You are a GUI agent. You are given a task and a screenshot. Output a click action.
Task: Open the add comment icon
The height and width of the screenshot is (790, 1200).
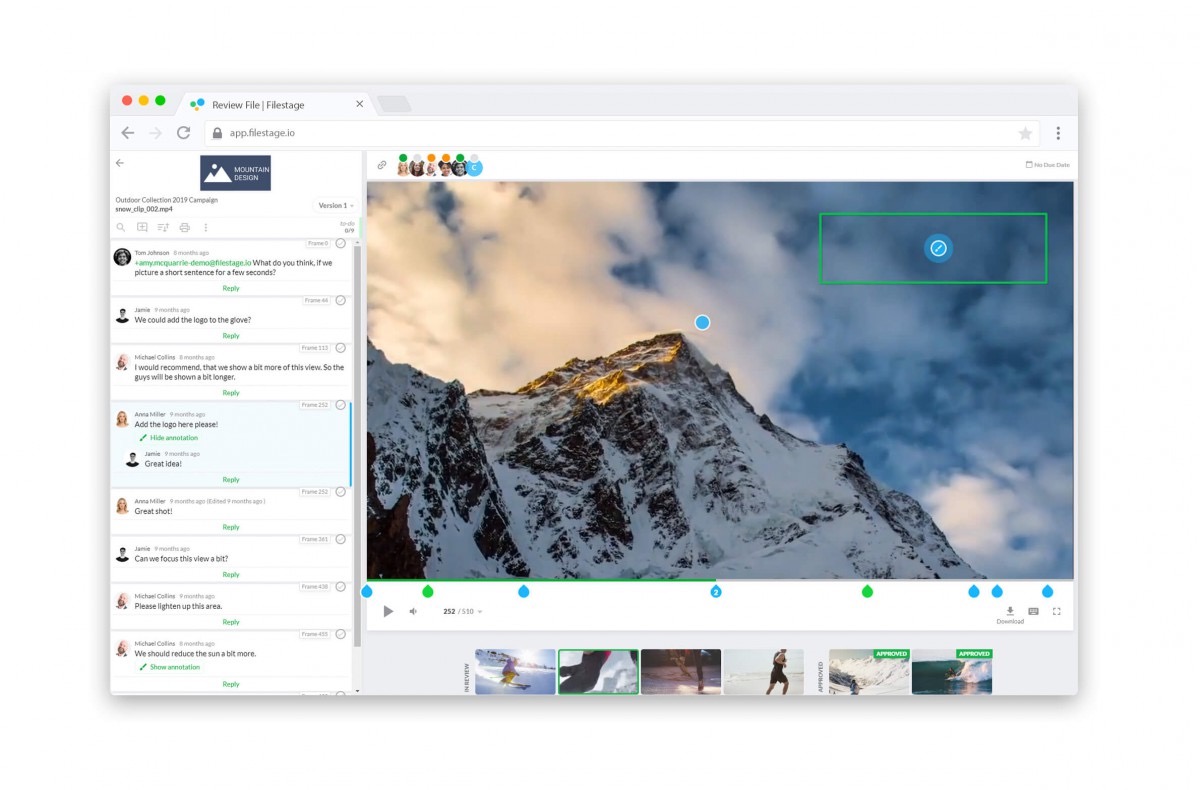point(142,227)
